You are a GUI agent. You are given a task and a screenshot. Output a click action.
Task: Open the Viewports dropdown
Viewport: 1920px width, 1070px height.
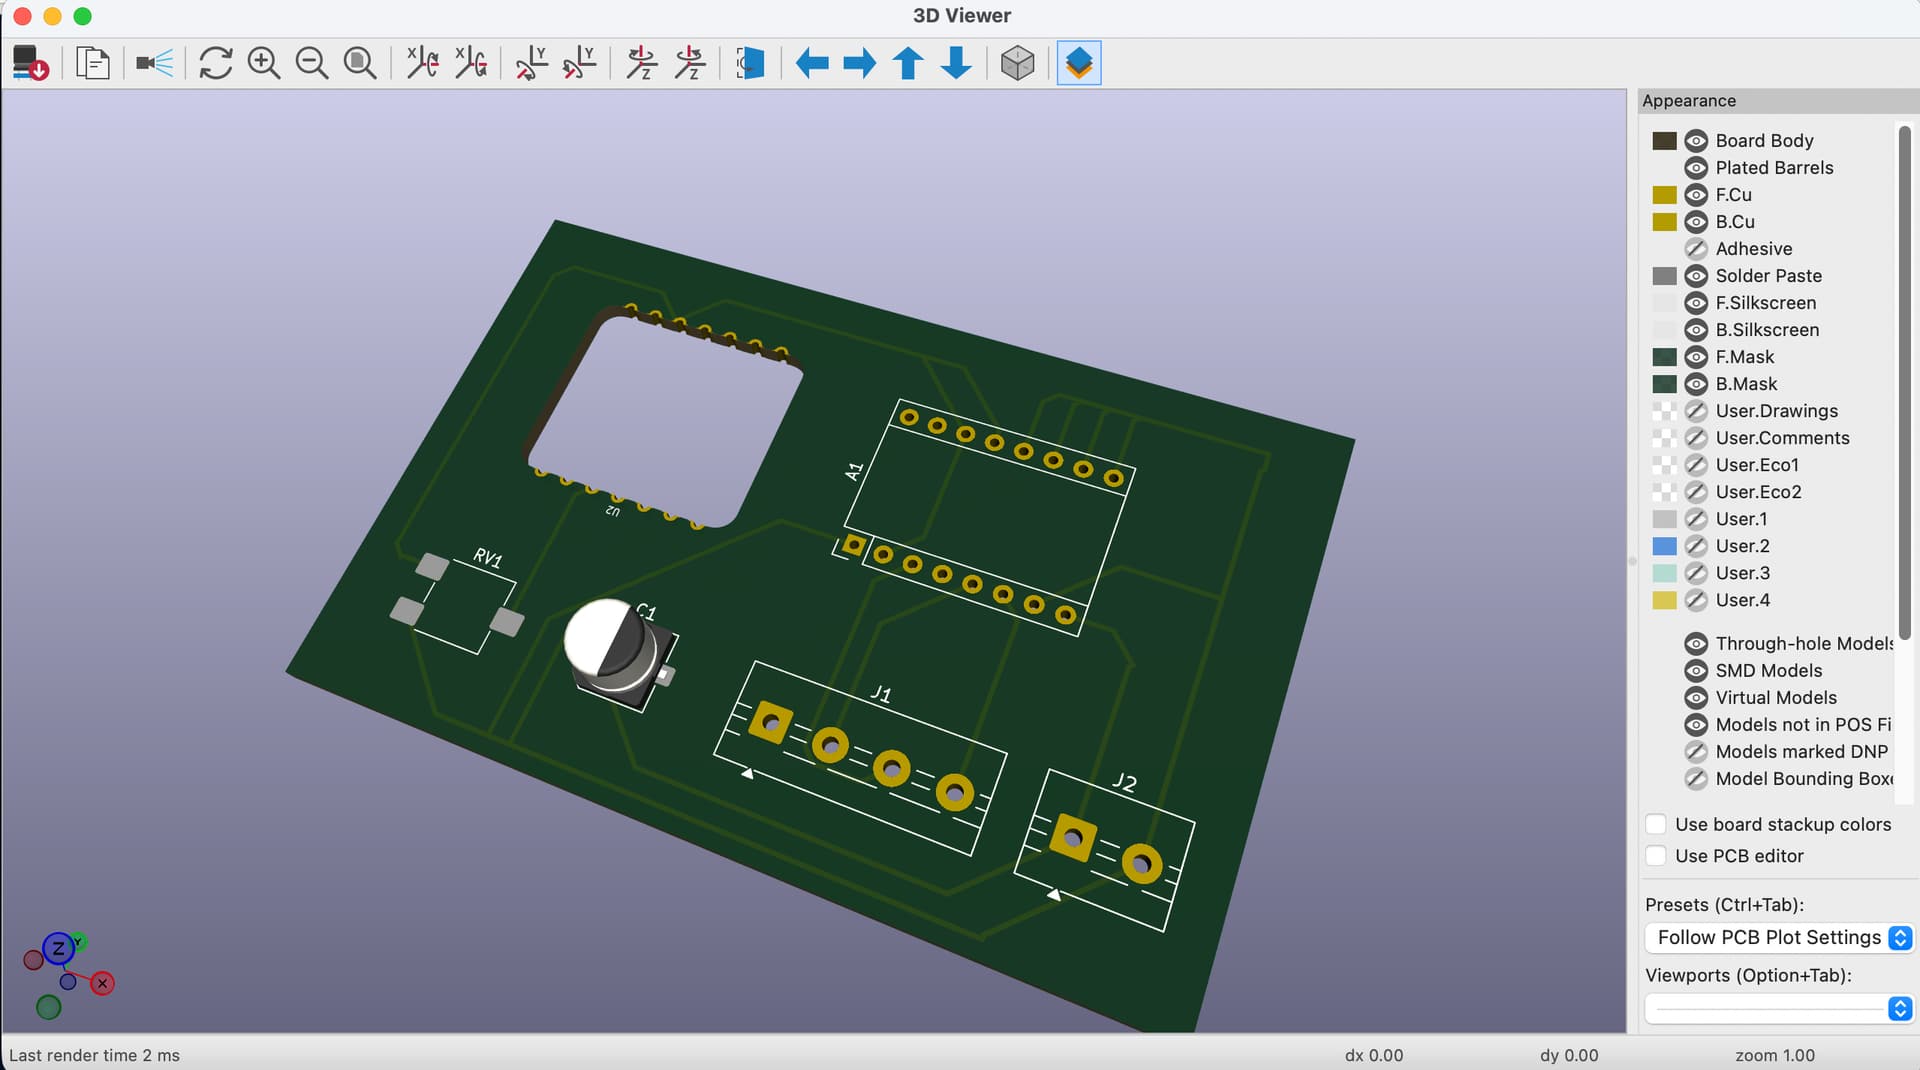1779,1008
